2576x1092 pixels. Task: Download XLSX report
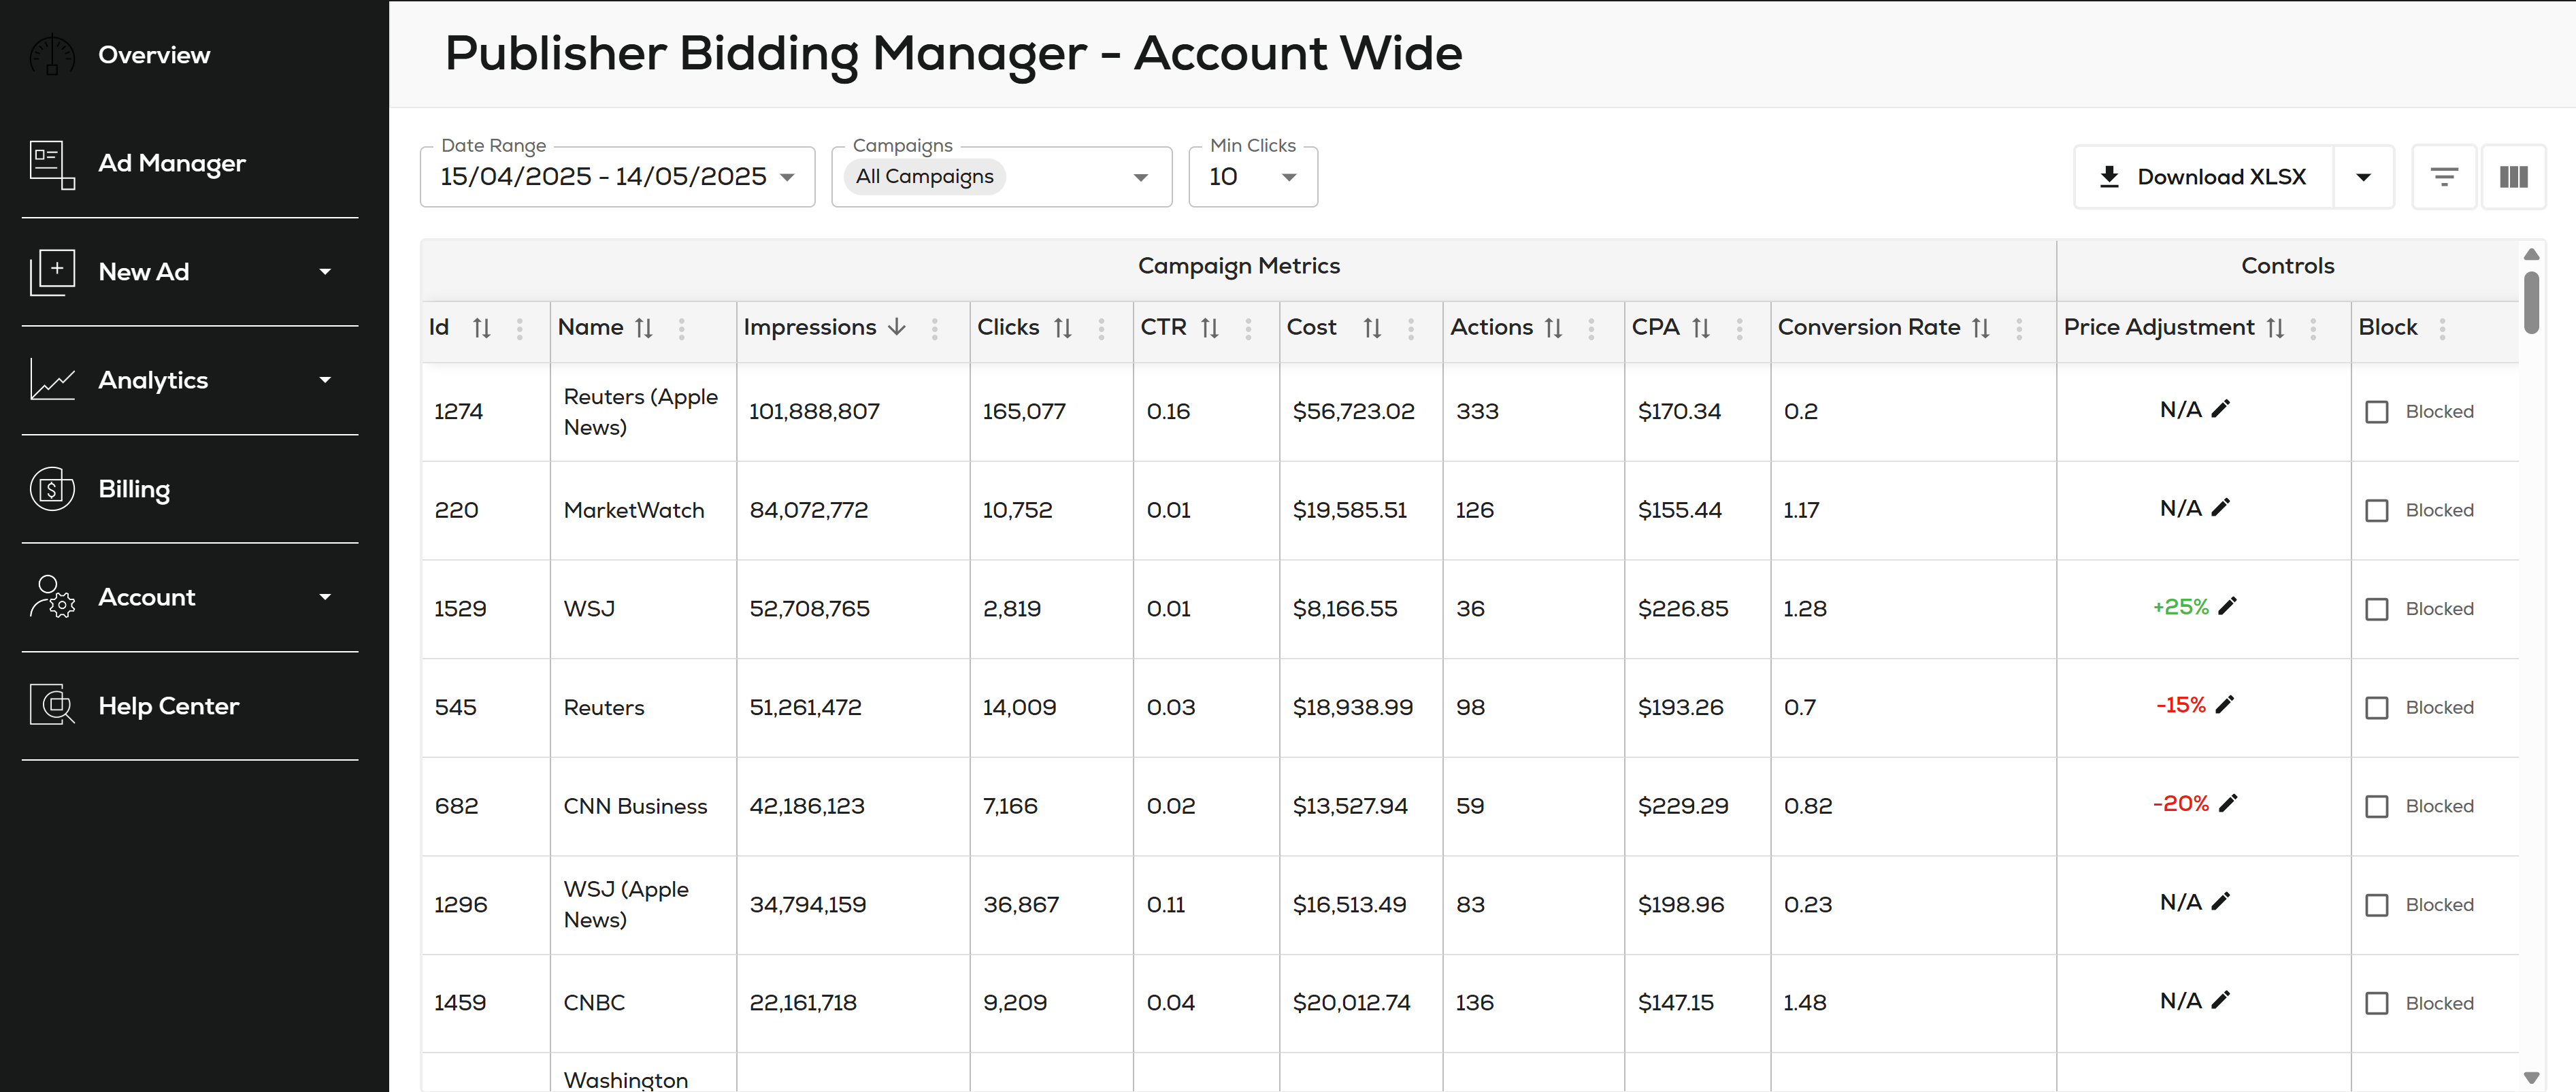pos(2204,177)
